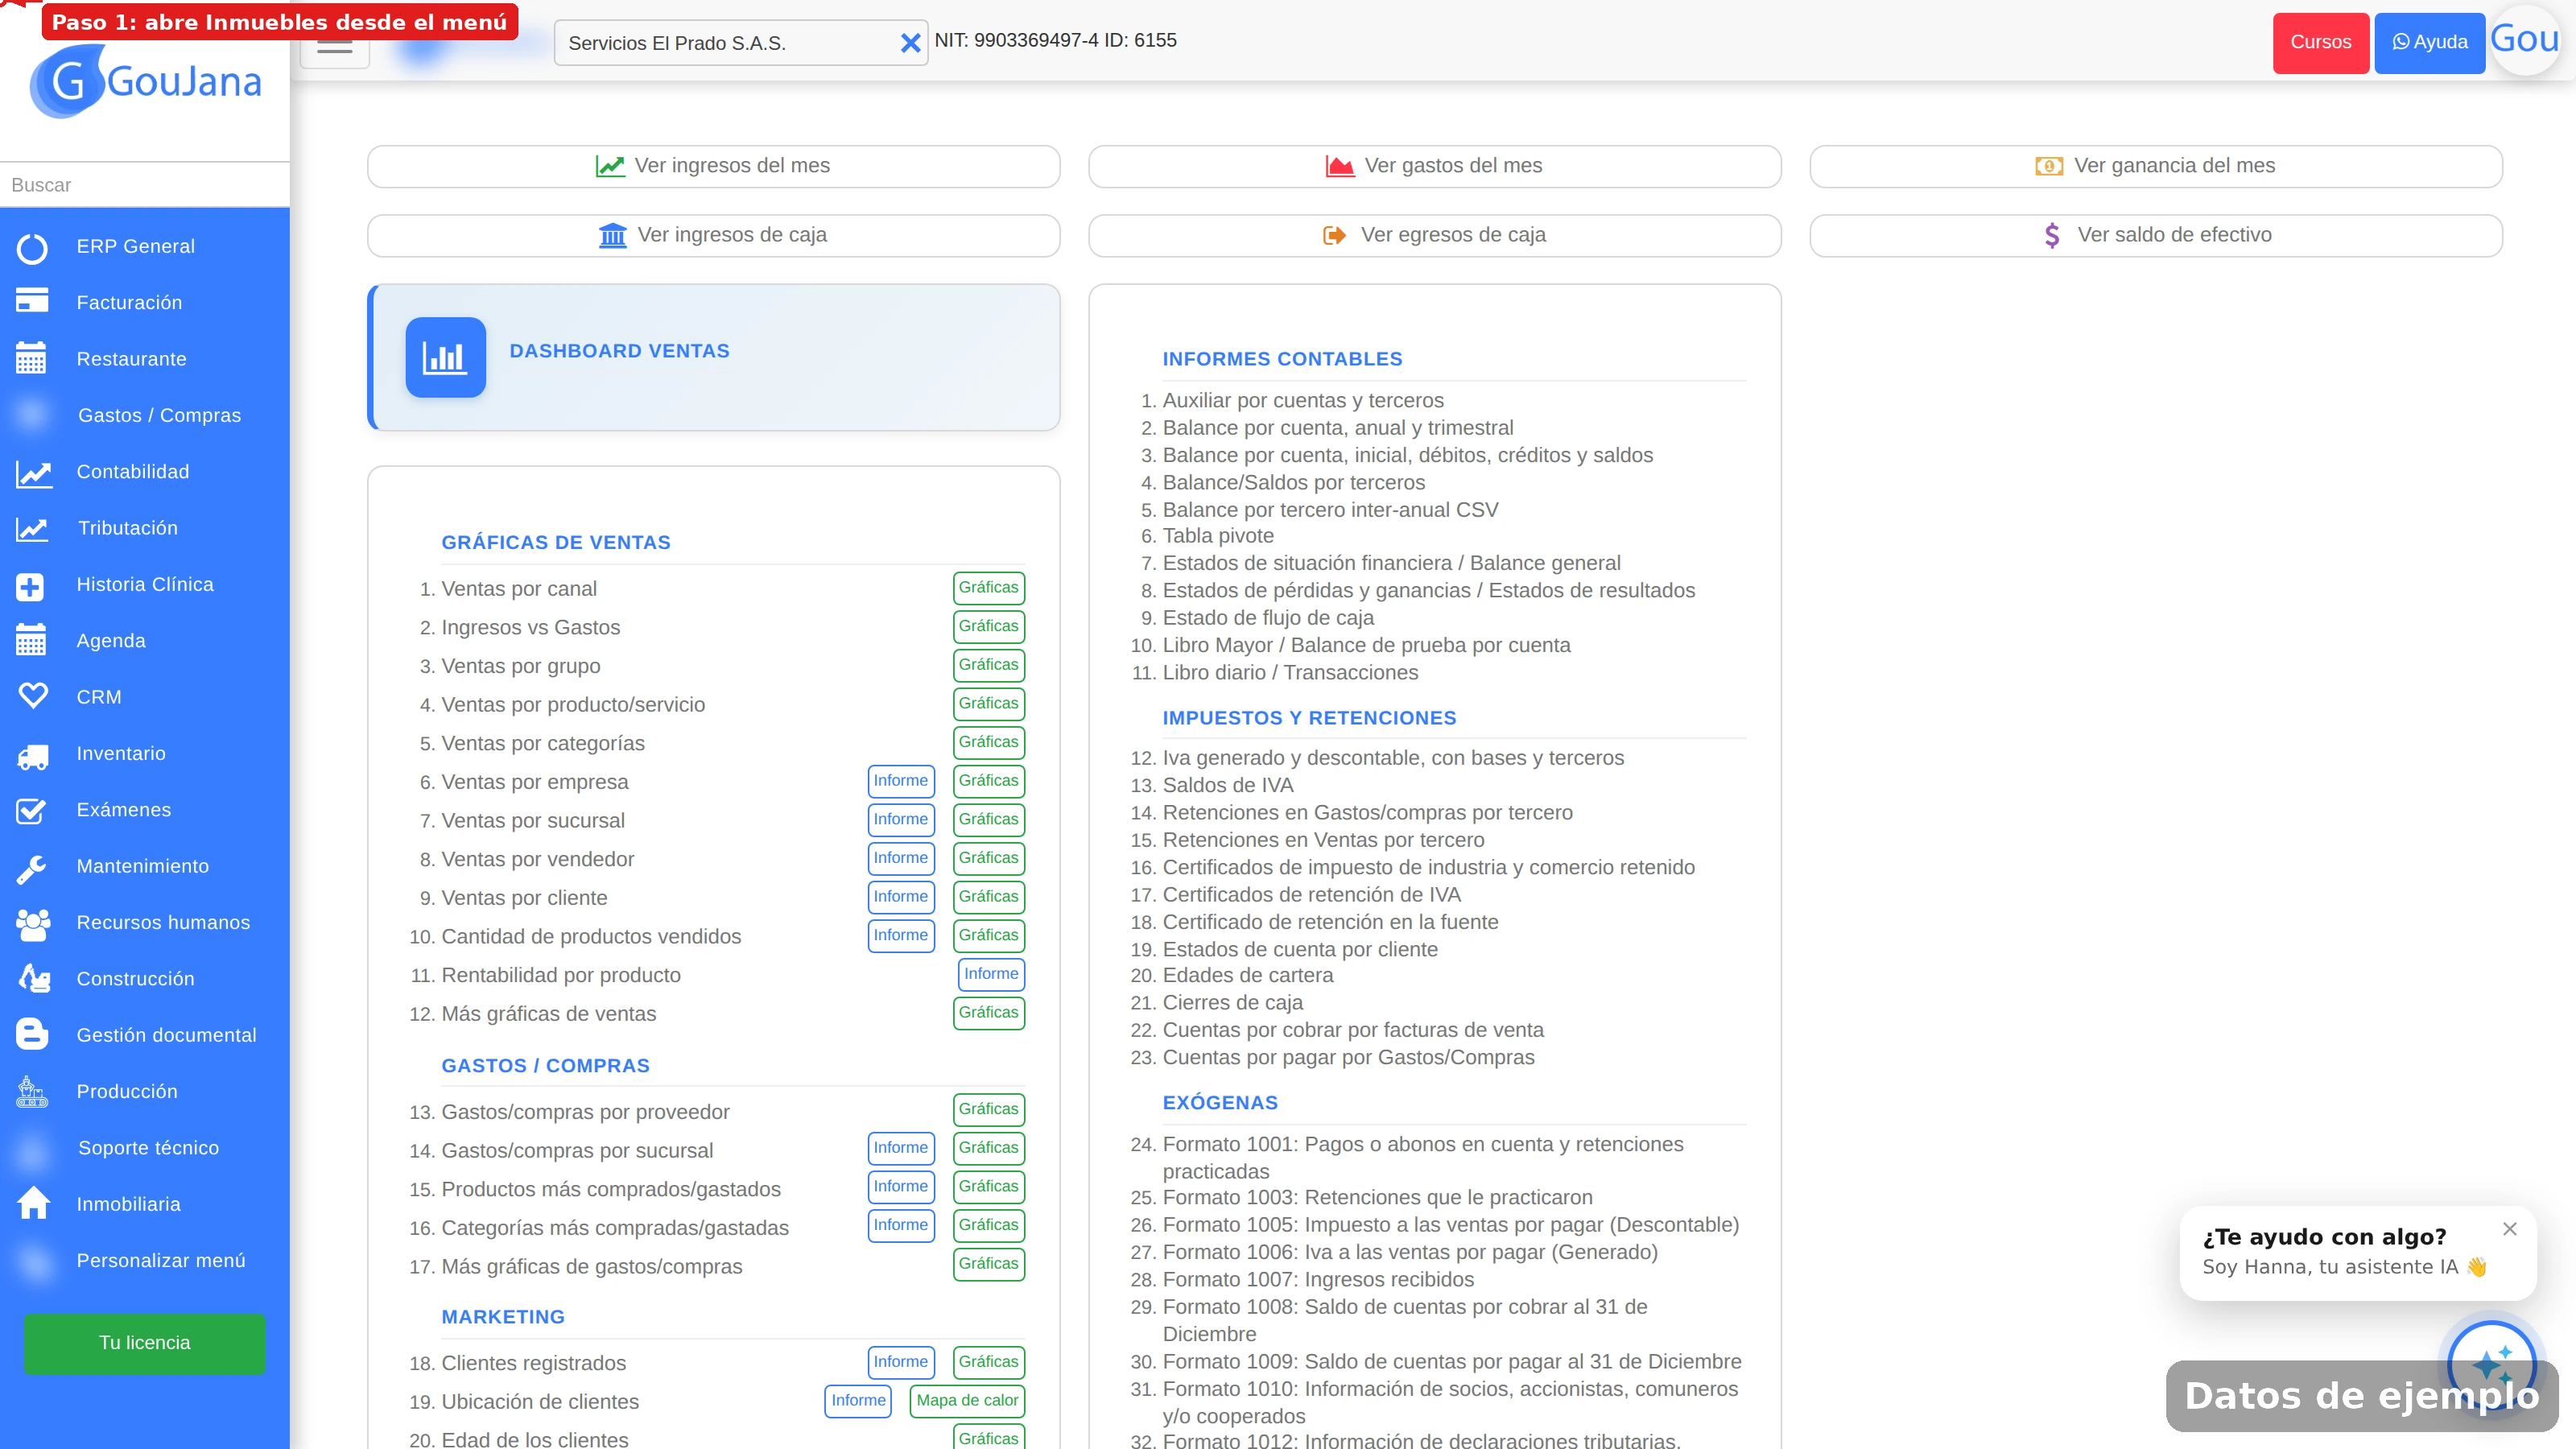Open Saldos de IVA report
The image size is (2576, 1449).
(x=1227, y=786)
